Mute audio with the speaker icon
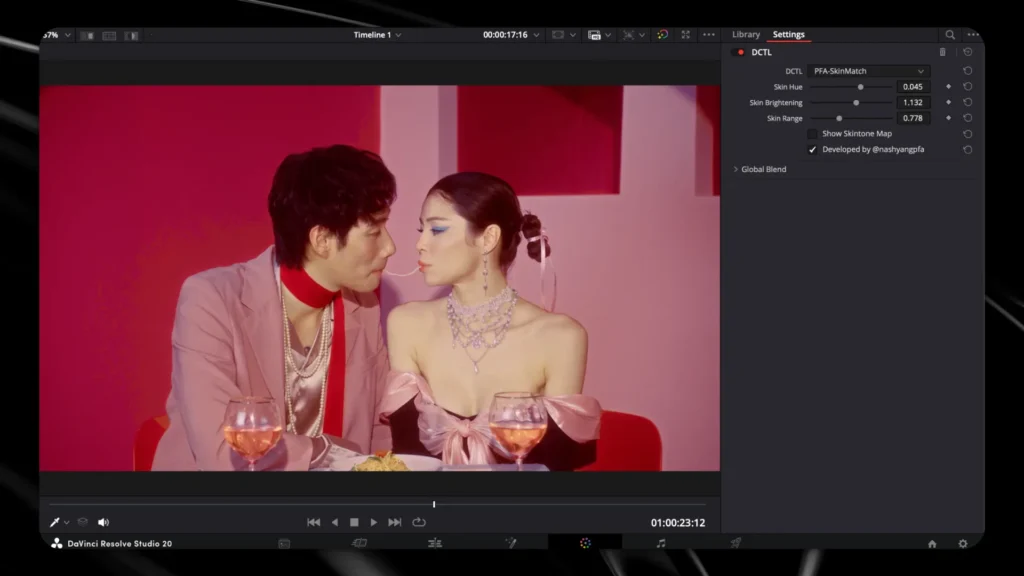The width and height of the screenshot is (1024, 576). (x=103, y=522)
